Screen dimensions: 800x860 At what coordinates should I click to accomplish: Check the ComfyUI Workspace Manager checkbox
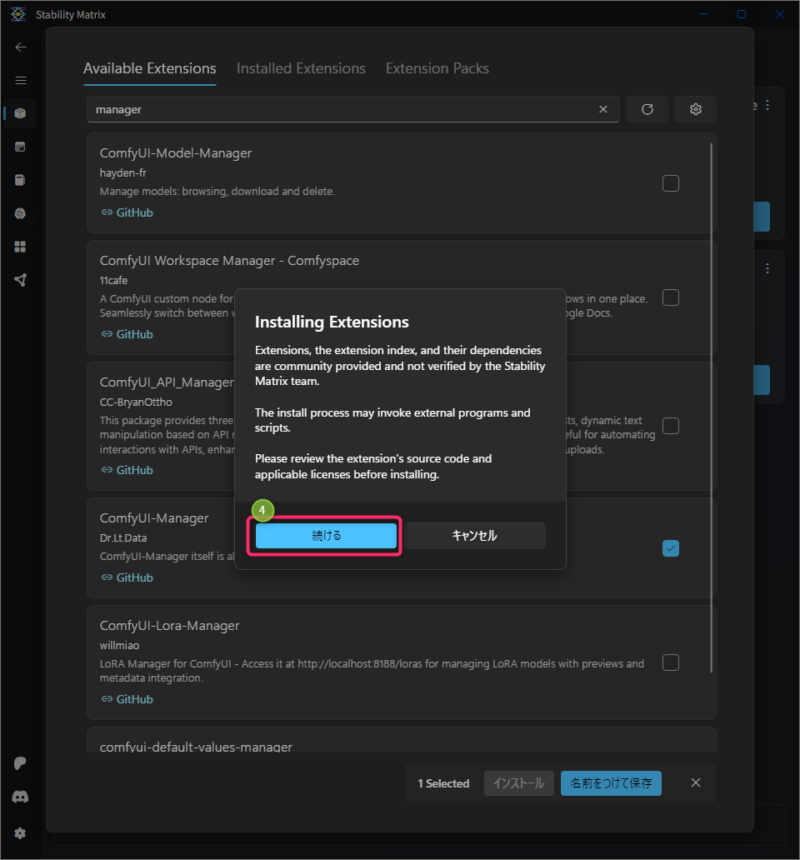670,297
